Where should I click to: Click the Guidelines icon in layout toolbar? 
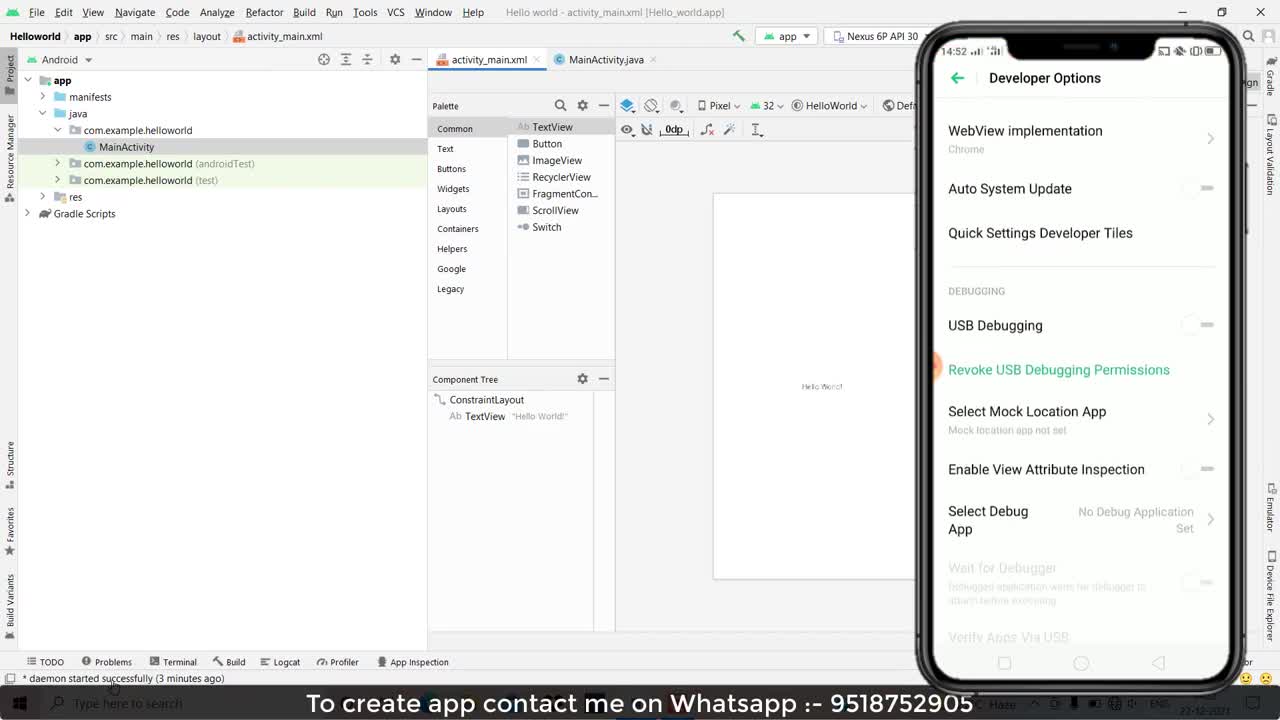(x=756, y=129)
